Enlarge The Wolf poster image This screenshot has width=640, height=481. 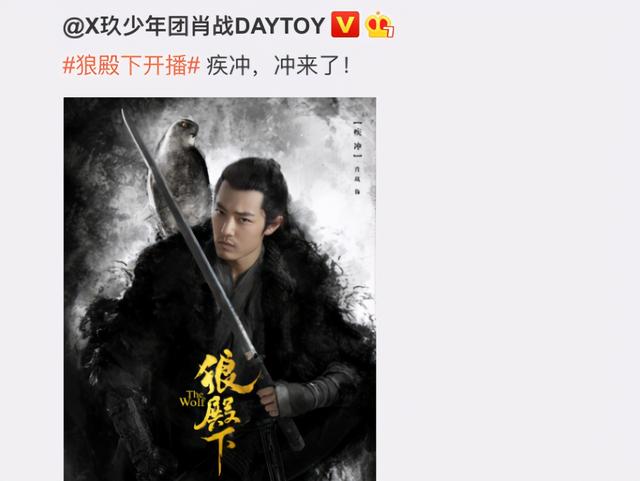click(x=220, y=289)
